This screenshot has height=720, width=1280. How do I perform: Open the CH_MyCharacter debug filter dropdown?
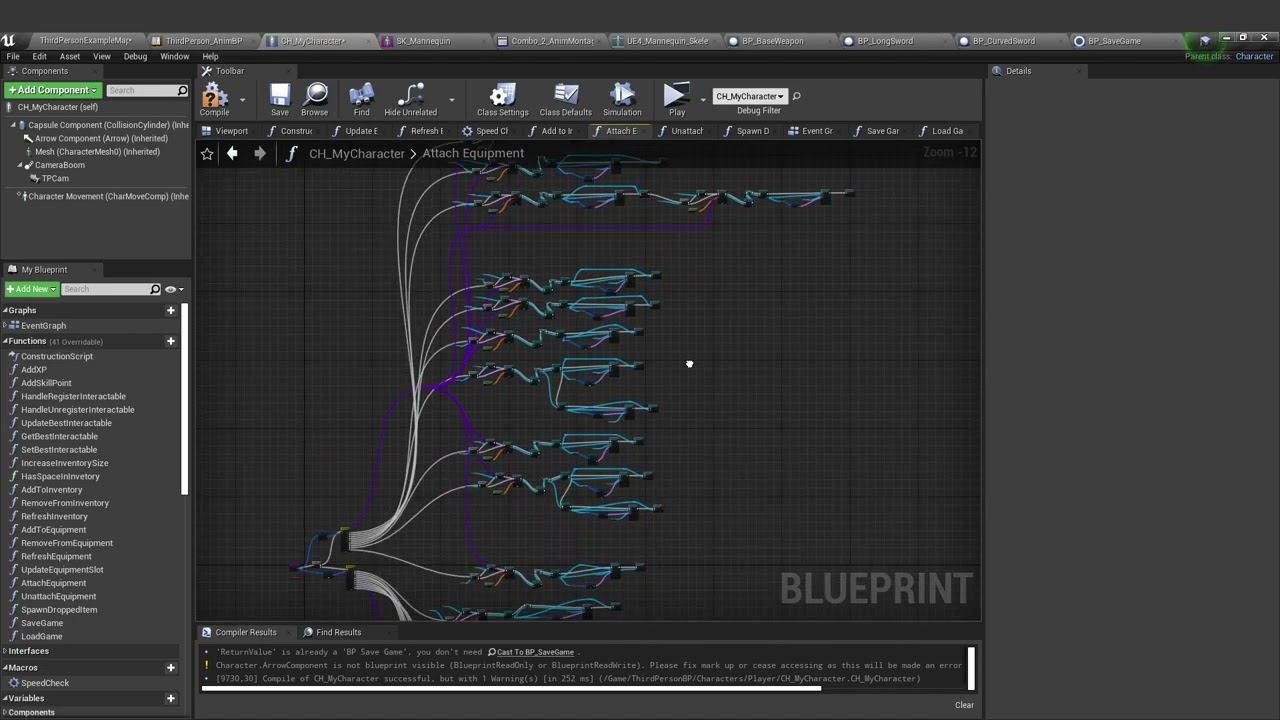coord(749,96)
